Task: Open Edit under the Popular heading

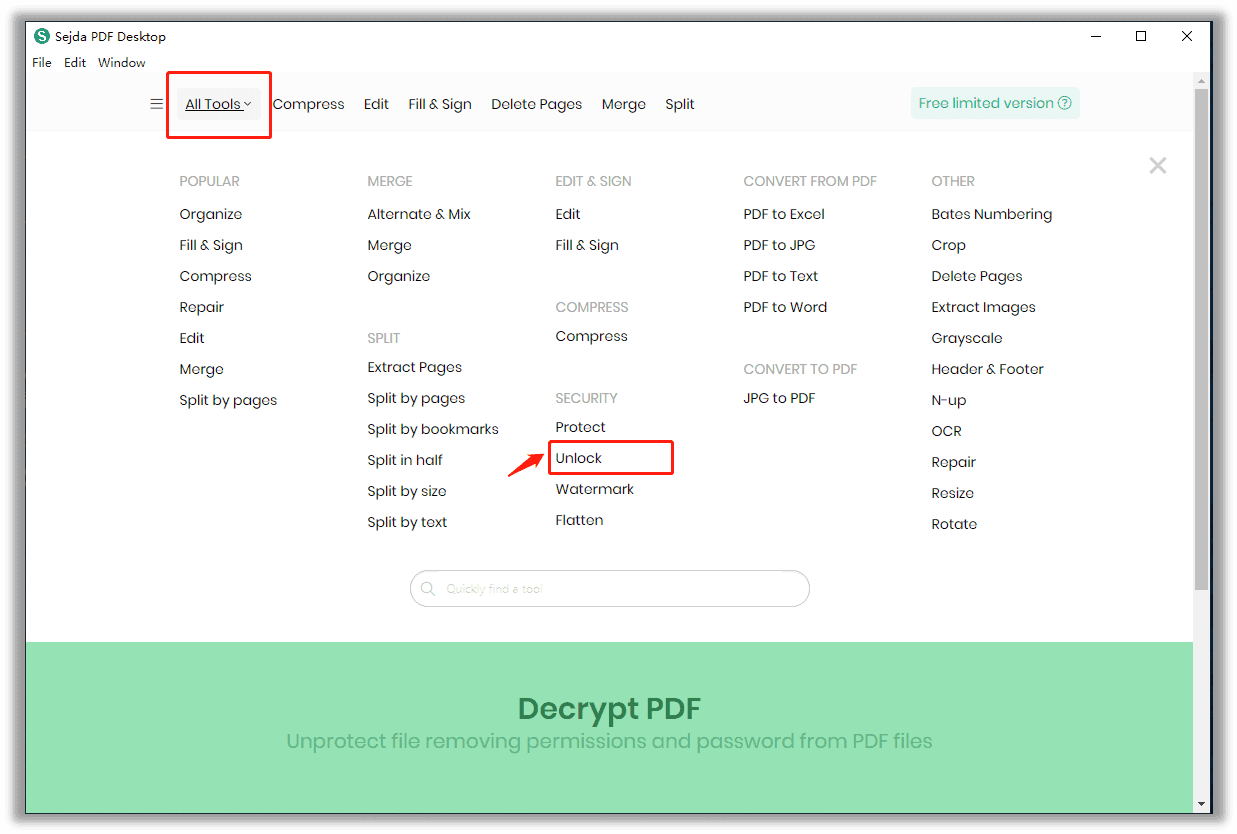Action: tap(192, 338)
